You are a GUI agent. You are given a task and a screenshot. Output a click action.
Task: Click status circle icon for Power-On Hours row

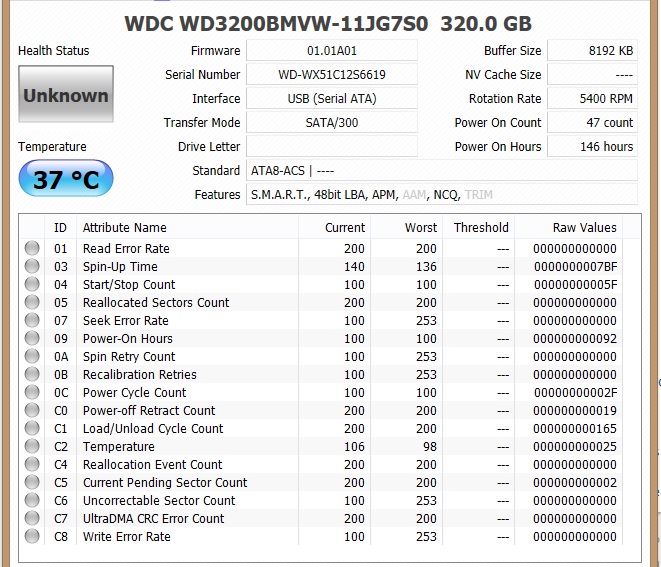32,338
